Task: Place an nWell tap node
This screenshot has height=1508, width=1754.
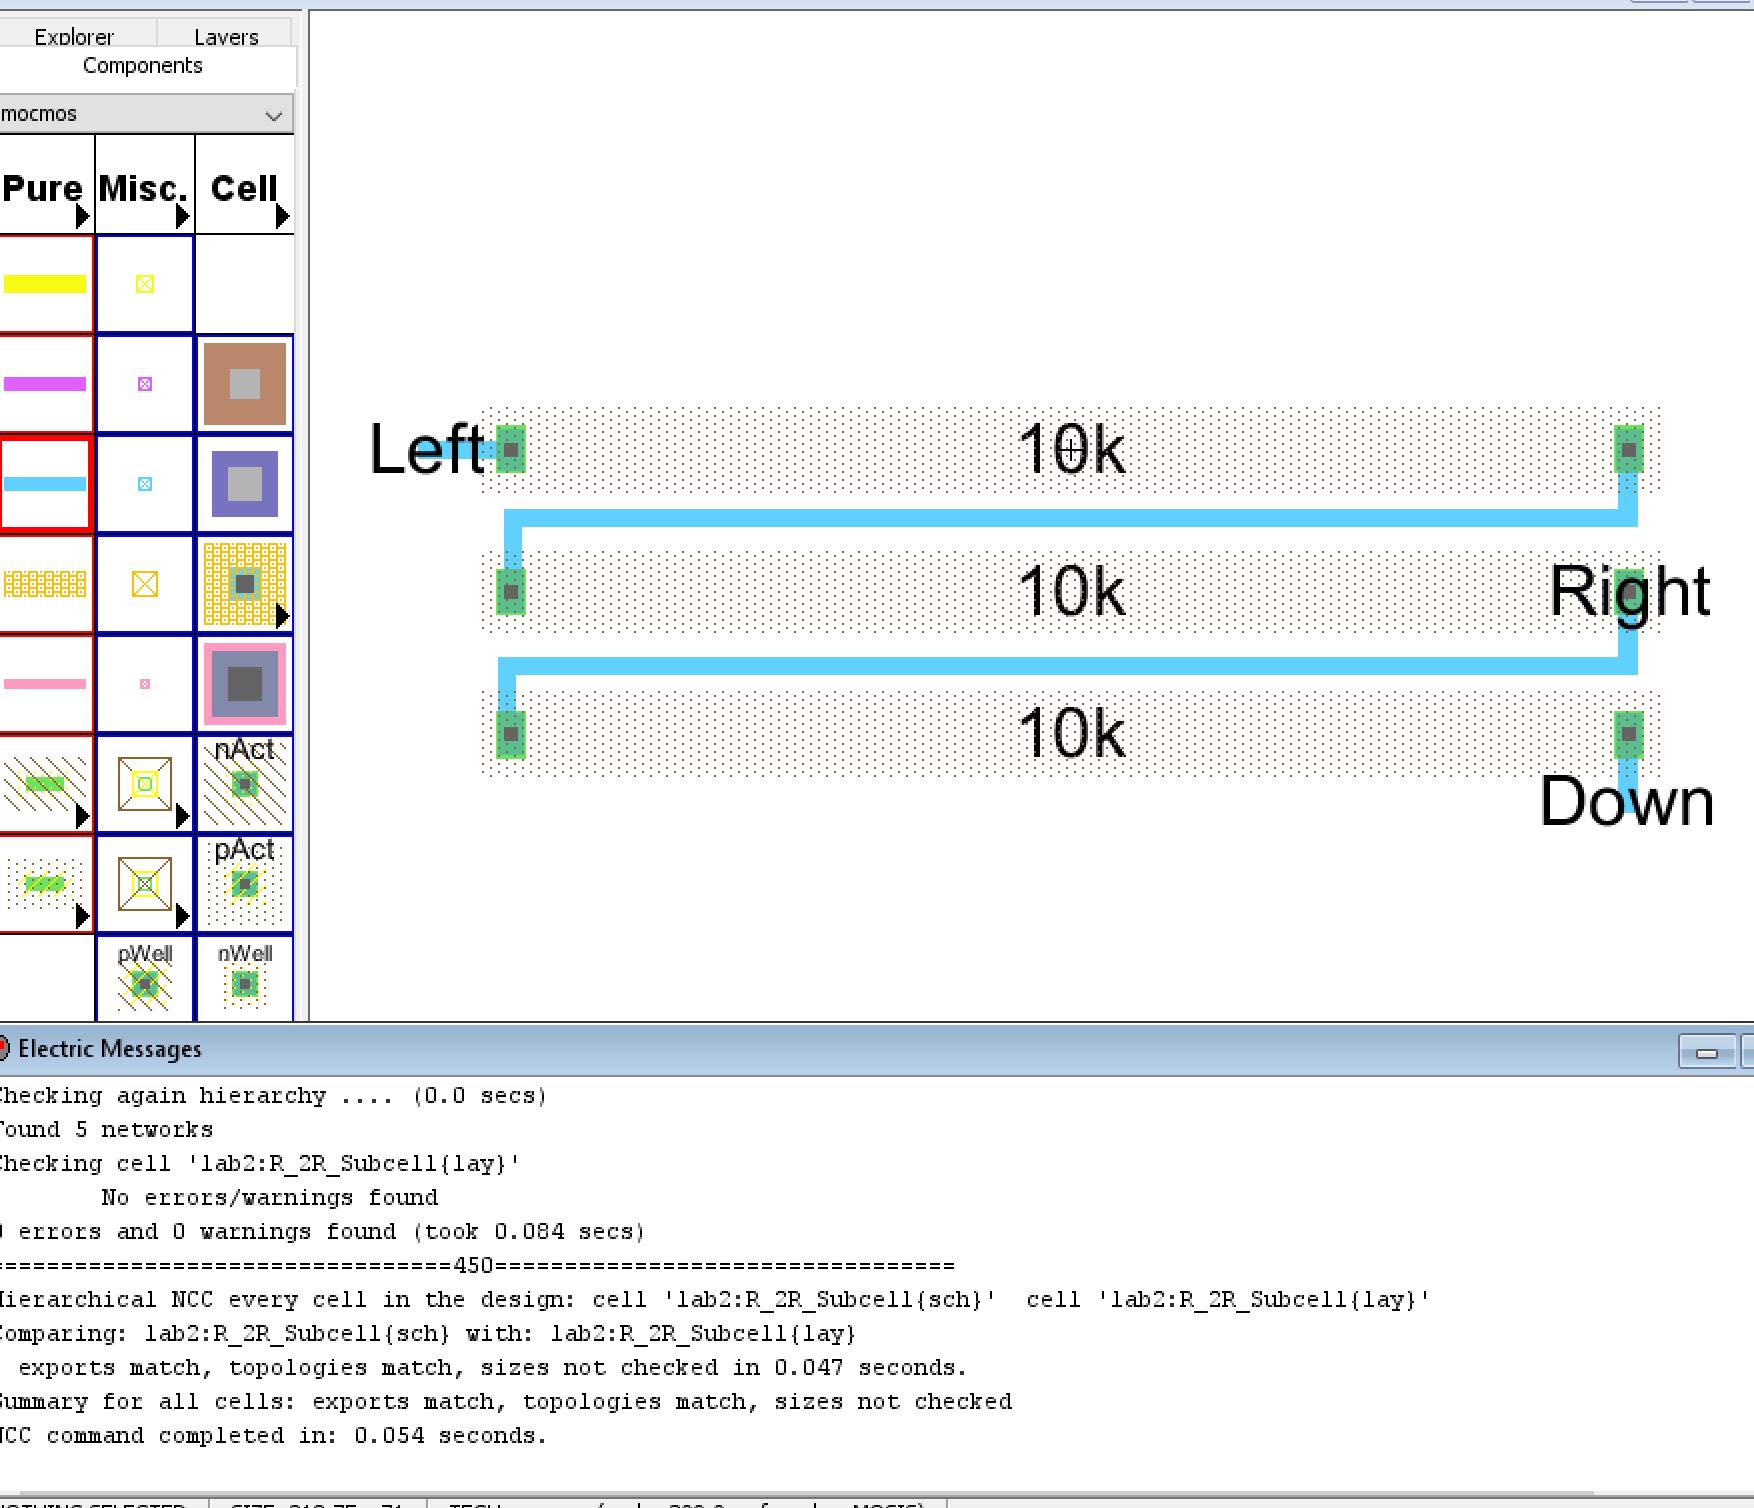Action: [245, 978]
